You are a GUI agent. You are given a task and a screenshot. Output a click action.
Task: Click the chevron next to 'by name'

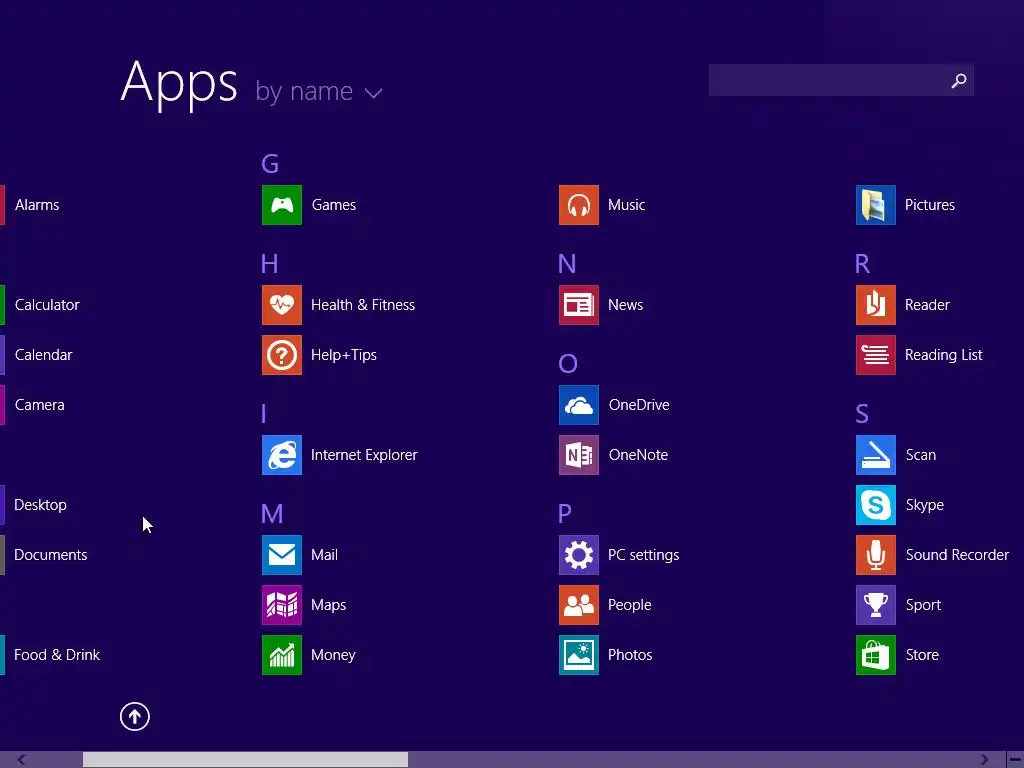(x=374, y=93)
